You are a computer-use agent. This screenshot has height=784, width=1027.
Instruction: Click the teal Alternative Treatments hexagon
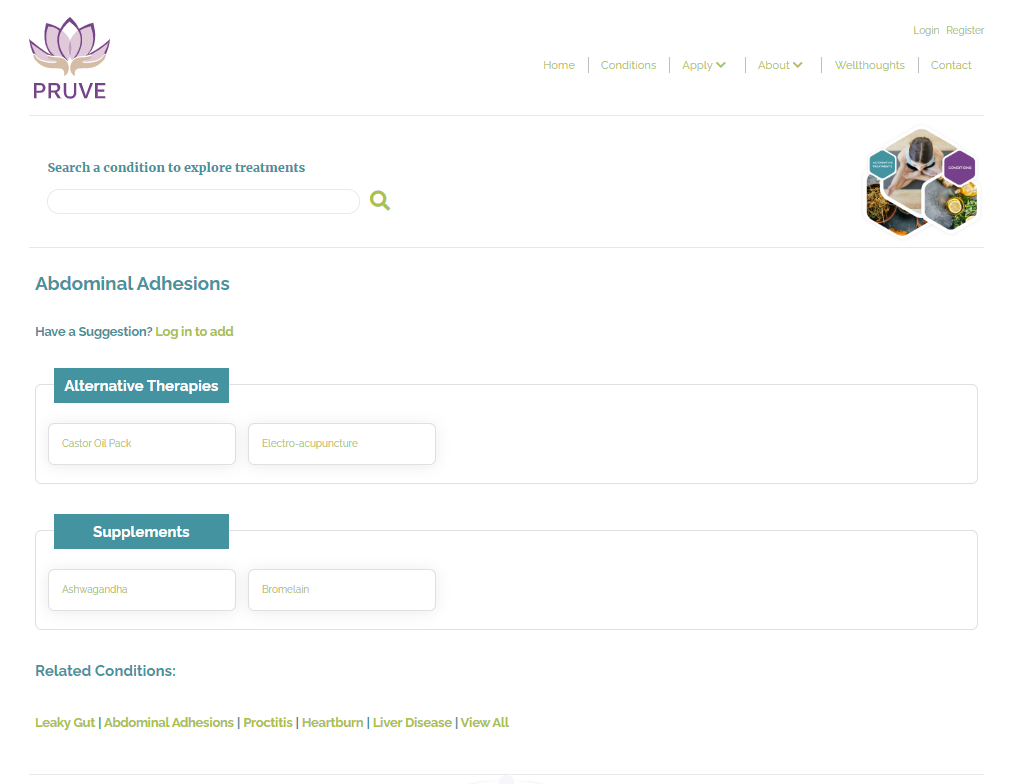(882, 164)
